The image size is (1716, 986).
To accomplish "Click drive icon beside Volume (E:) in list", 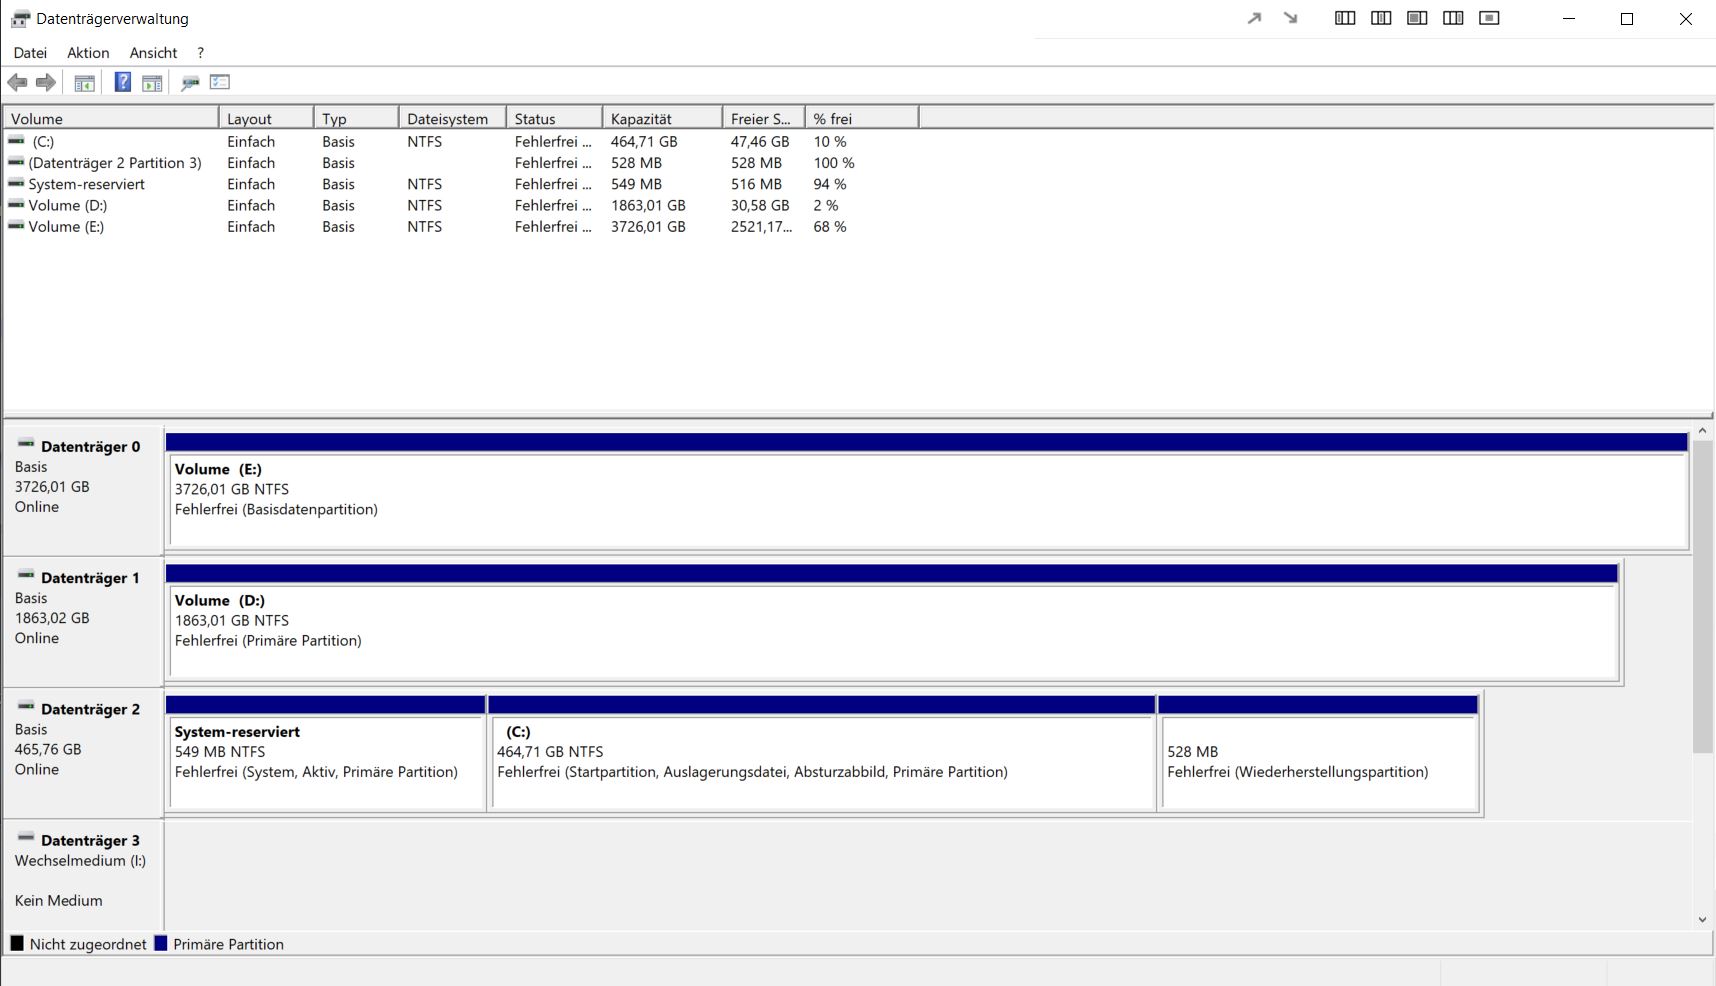I will 16,226.
